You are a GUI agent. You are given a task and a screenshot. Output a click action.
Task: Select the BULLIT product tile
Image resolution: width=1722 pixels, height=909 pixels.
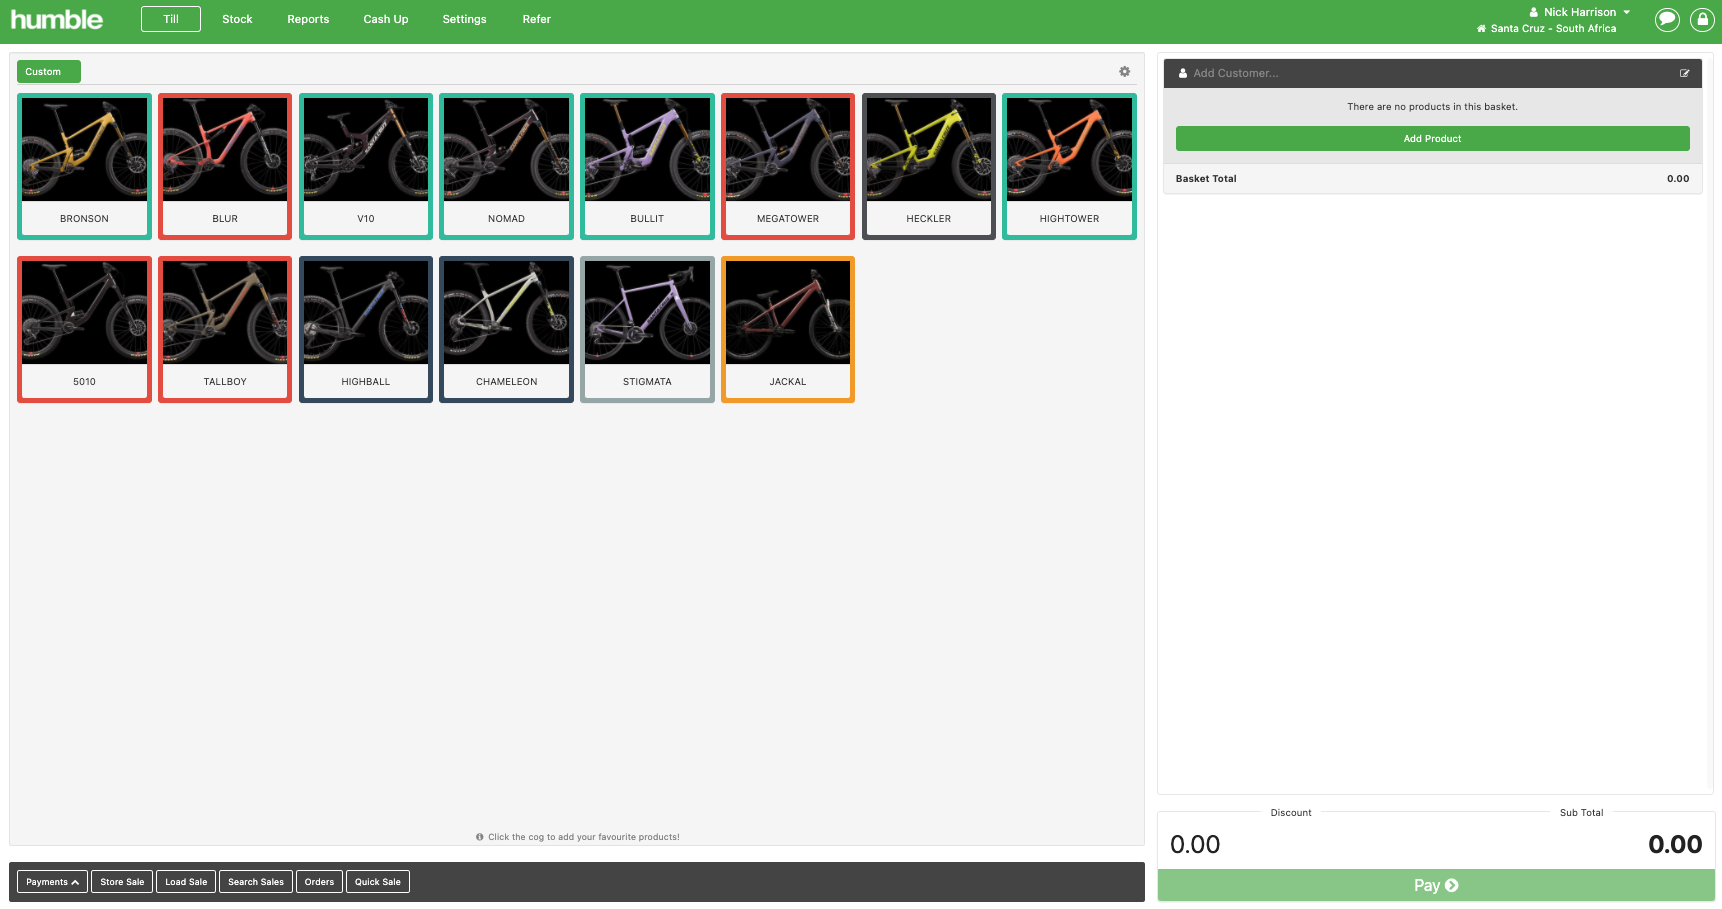647,166
